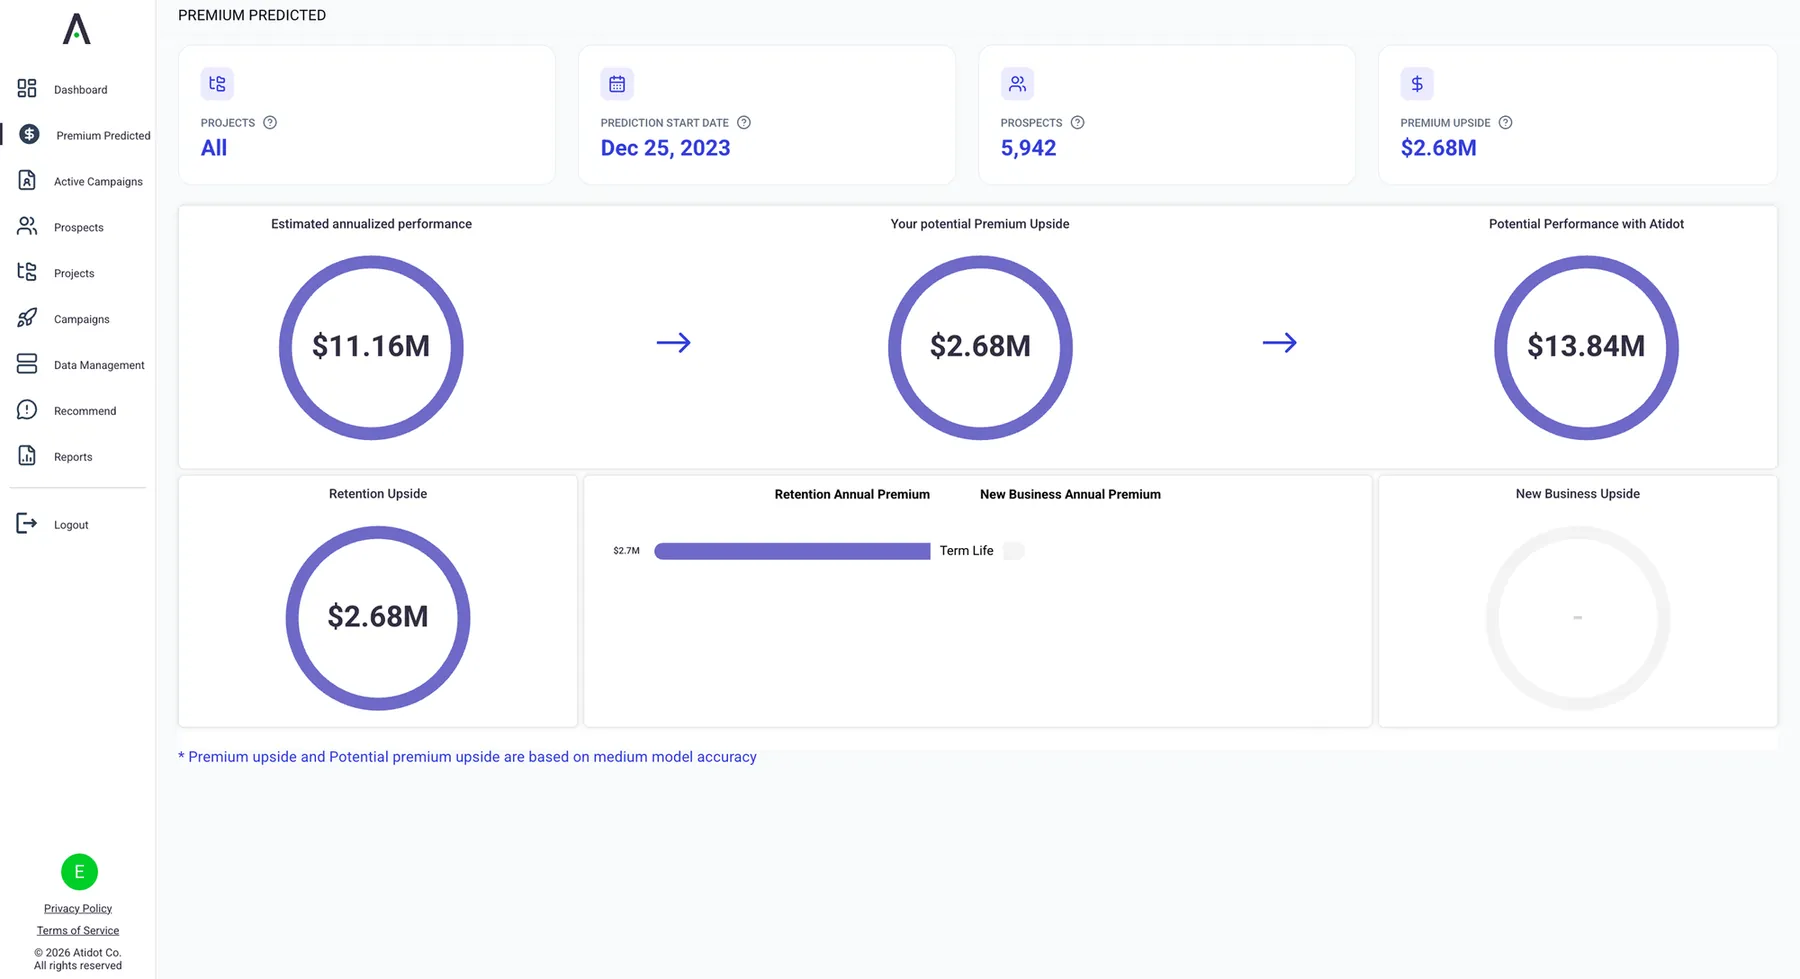
Task: Click the $11.16M estimated performance circle
Action: [x=371, y=347]
